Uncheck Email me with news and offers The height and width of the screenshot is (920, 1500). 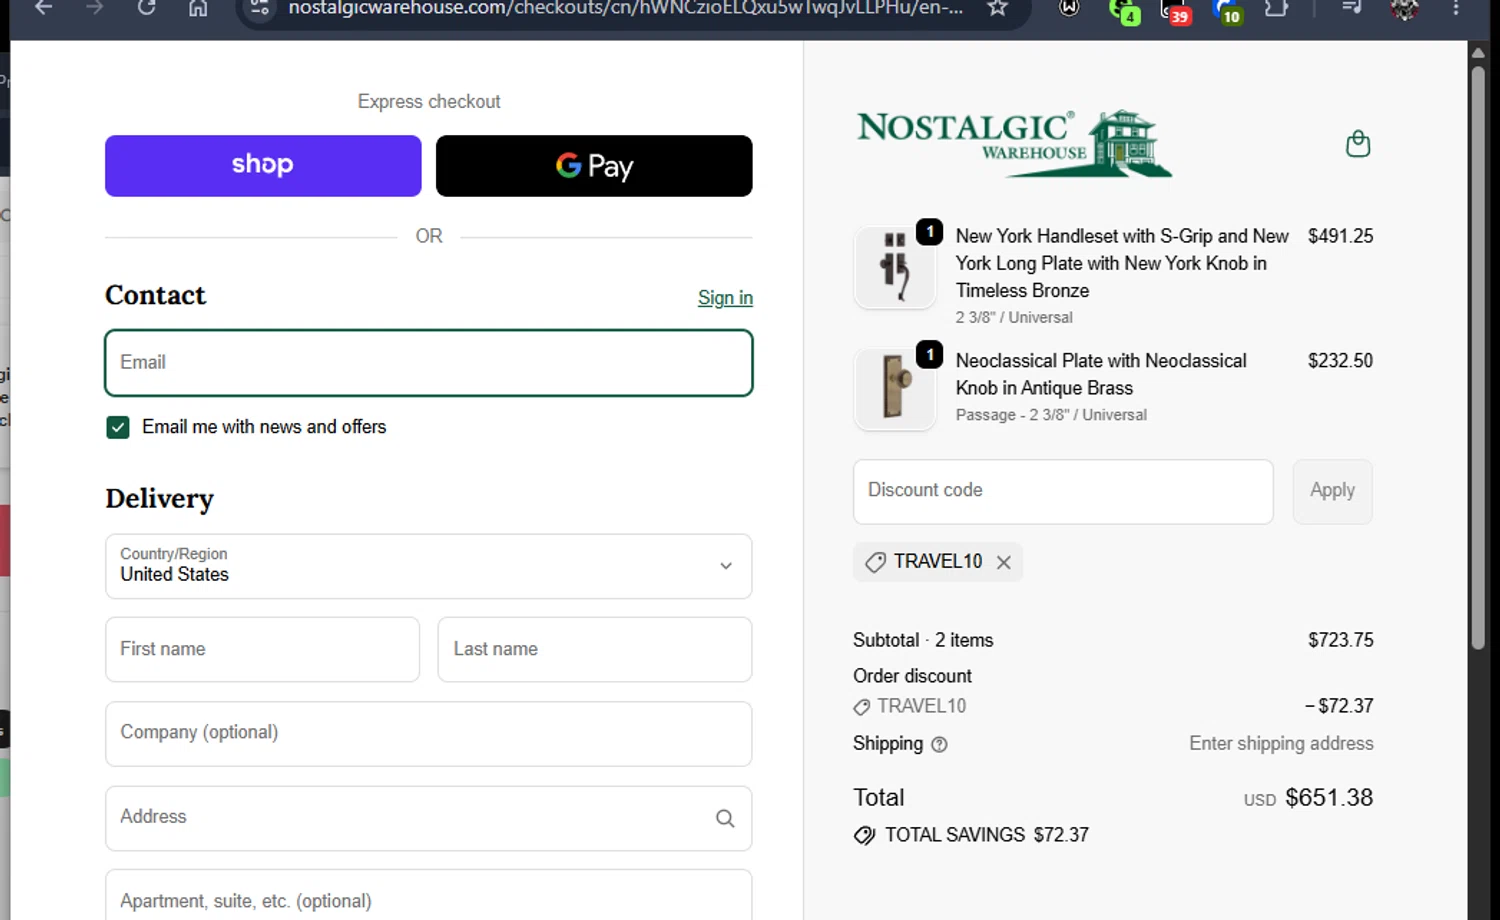(x=118, y=428)
